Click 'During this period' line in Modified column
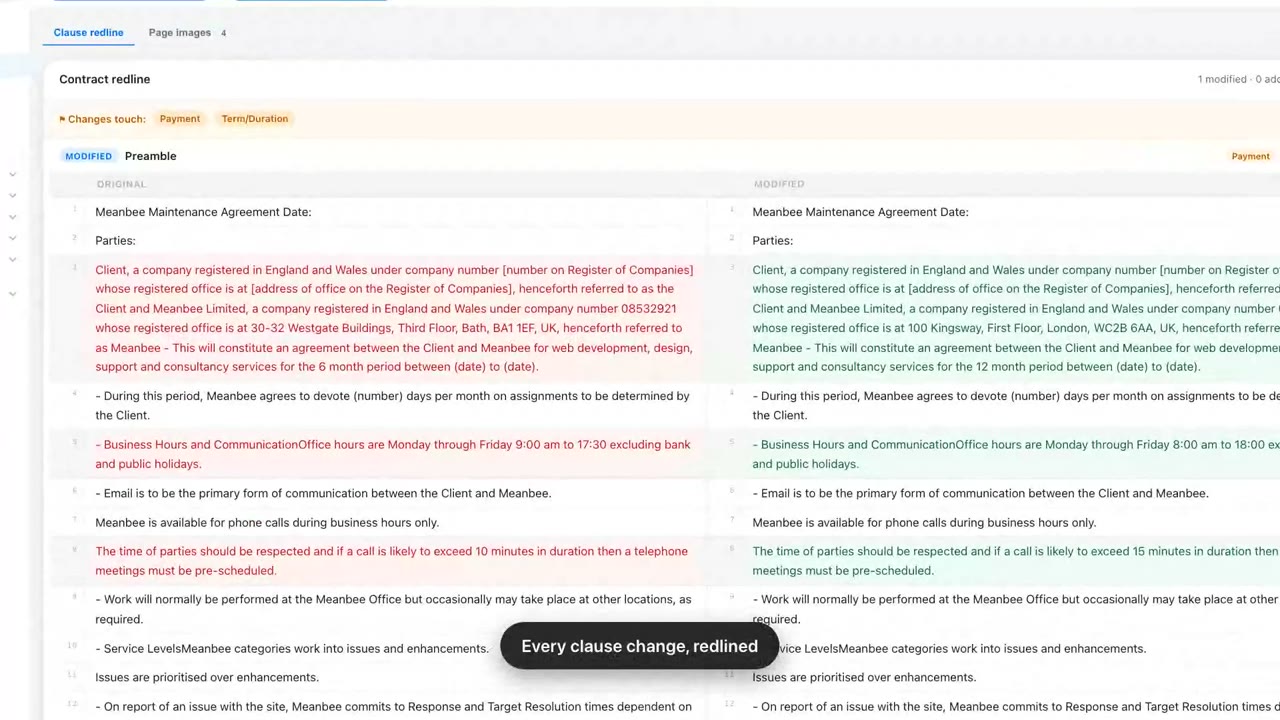The height and width of the screenshot is (720, 1280). coord(1016,405)
